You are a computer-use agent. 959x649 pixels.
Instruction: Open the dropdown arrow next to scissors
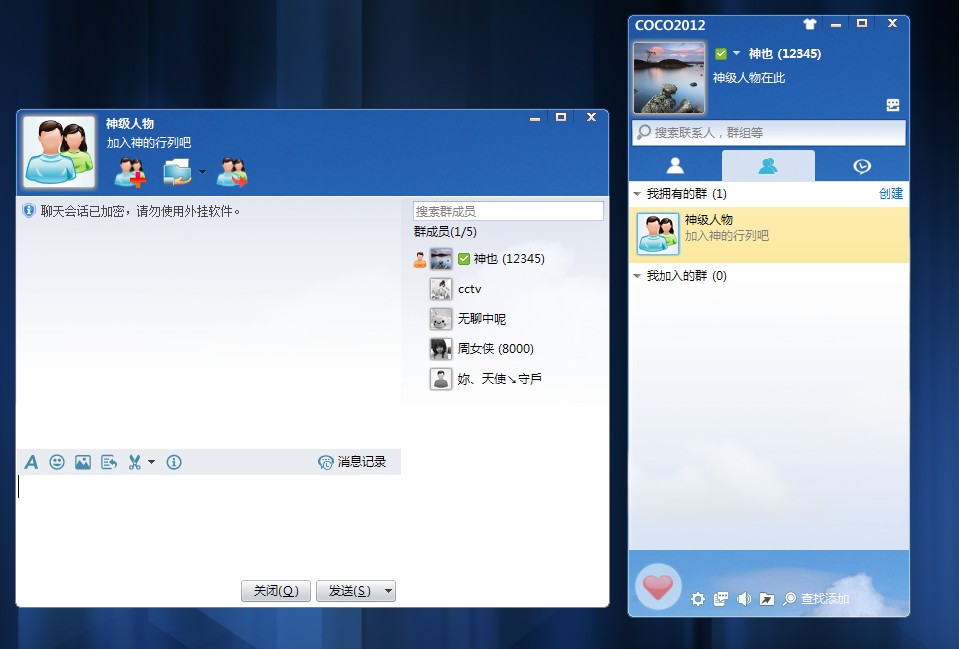[152, 462]
